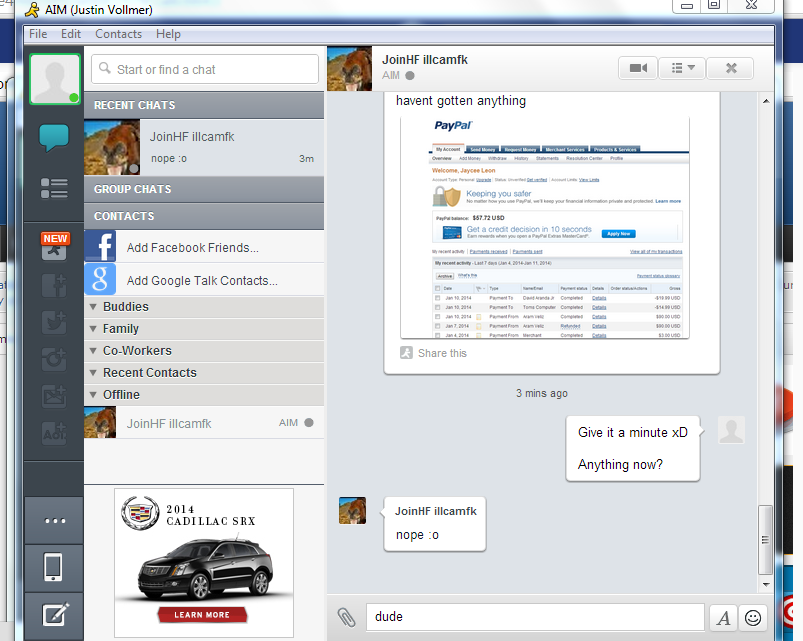Click the add Twitter sidebar icon
Viewport: 803px width, 641px height.
pyautogui.click(x=54, y=323)
